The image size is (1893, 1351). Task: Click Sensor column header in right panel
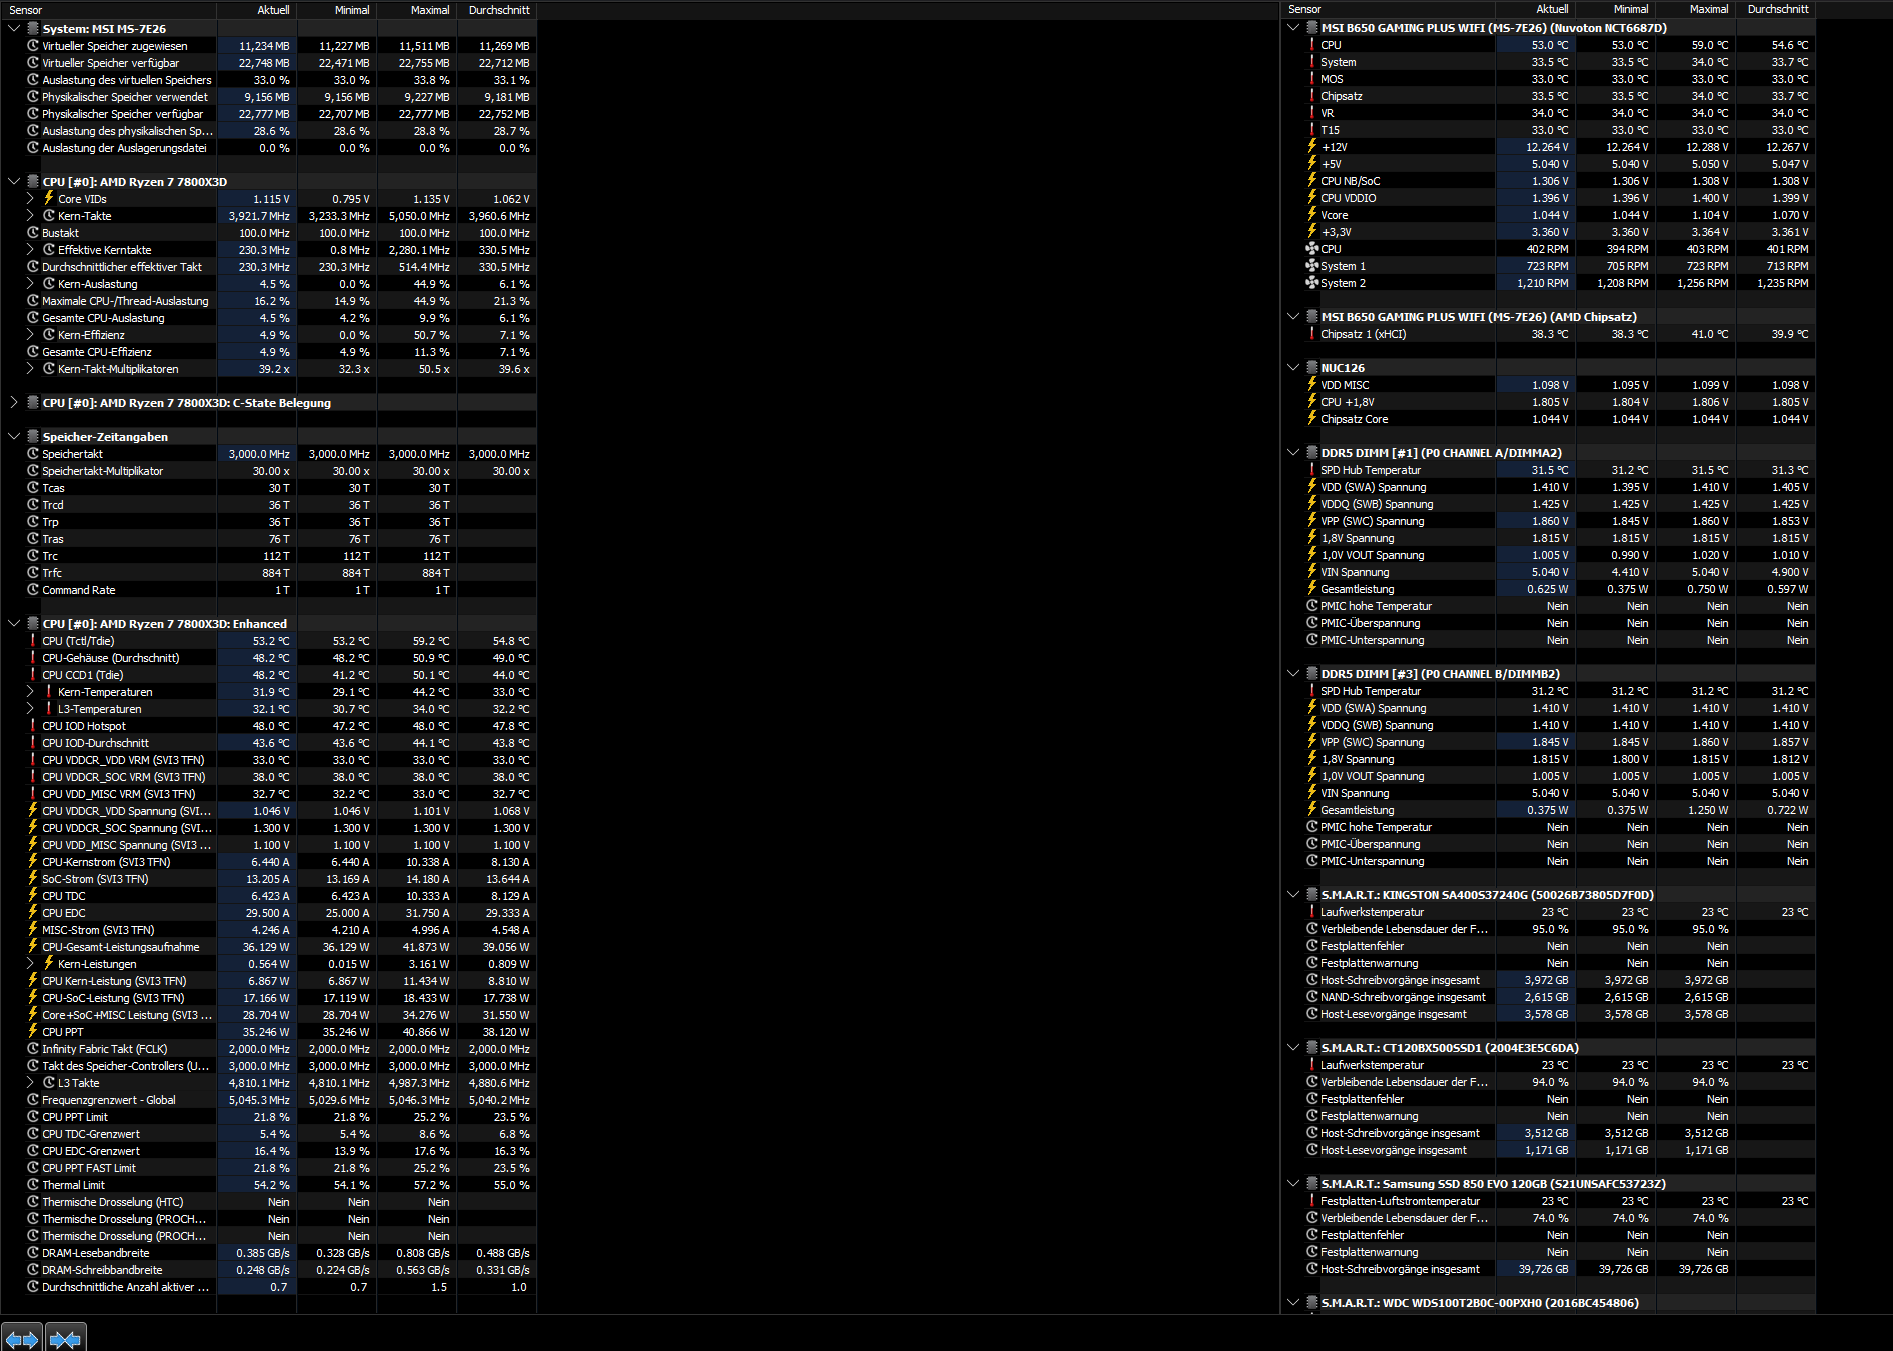tap(1388, 9)
